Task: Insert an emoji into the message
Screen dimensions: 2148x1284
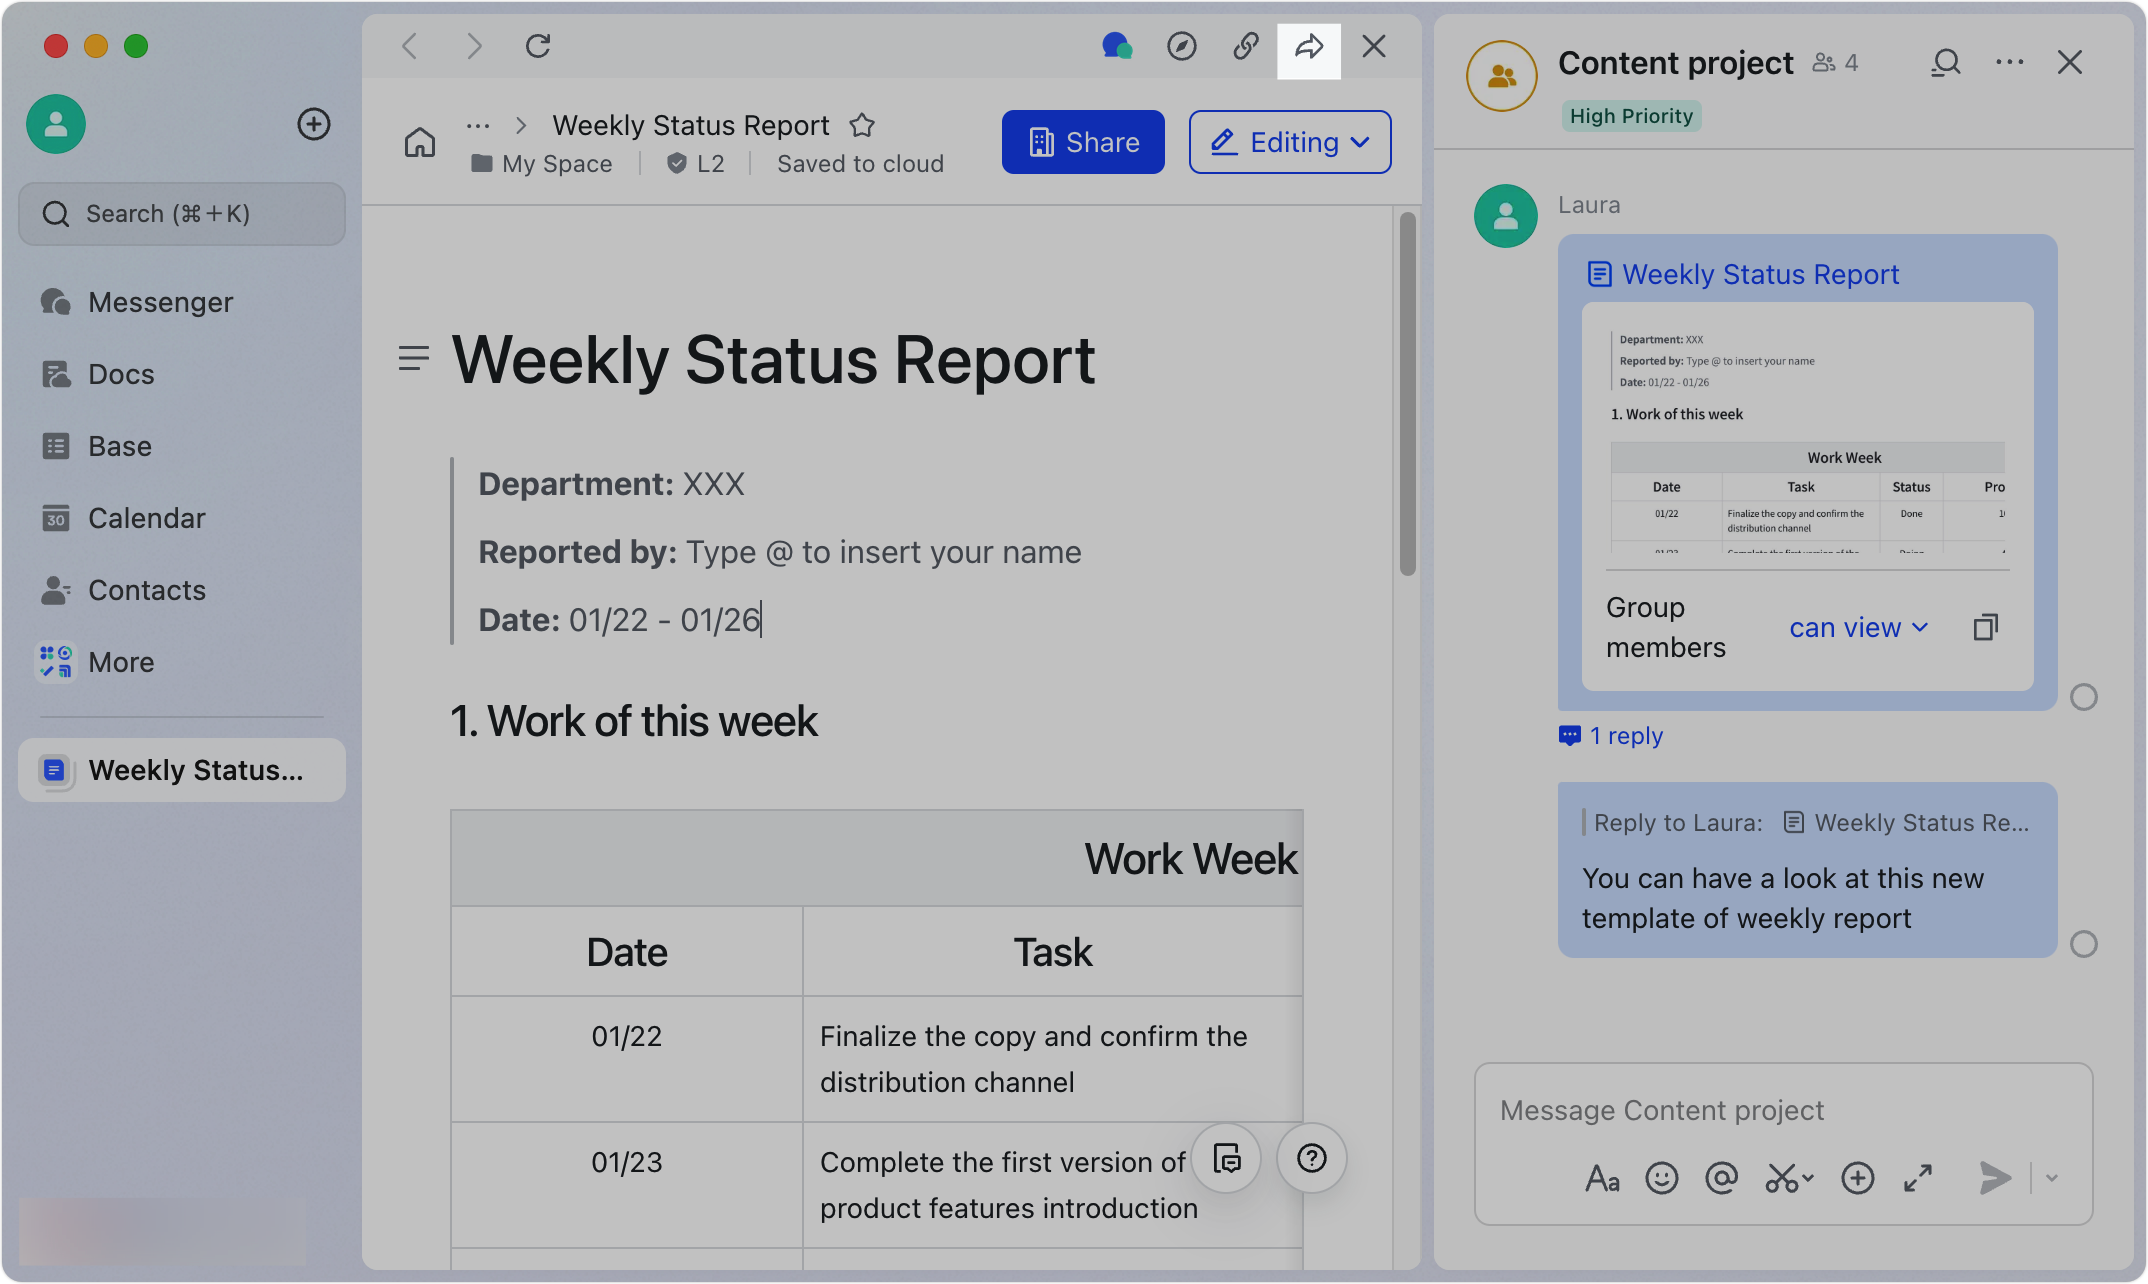Action: [x=1662, y=1178]
